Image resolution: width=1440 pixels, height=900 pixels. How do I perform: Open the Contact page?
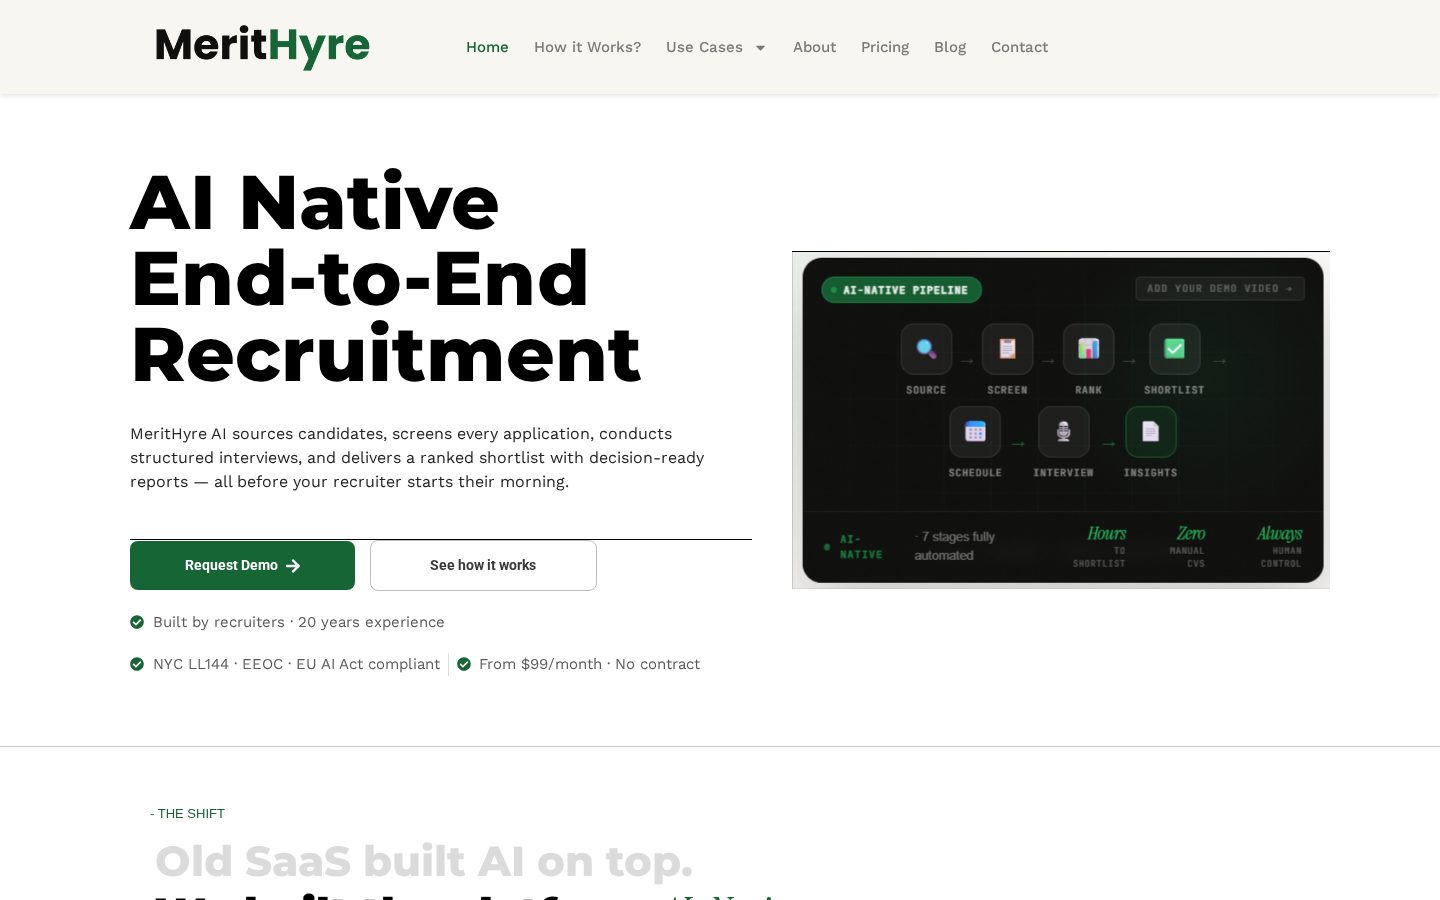pyautogui.click(x=1019, y=47)
